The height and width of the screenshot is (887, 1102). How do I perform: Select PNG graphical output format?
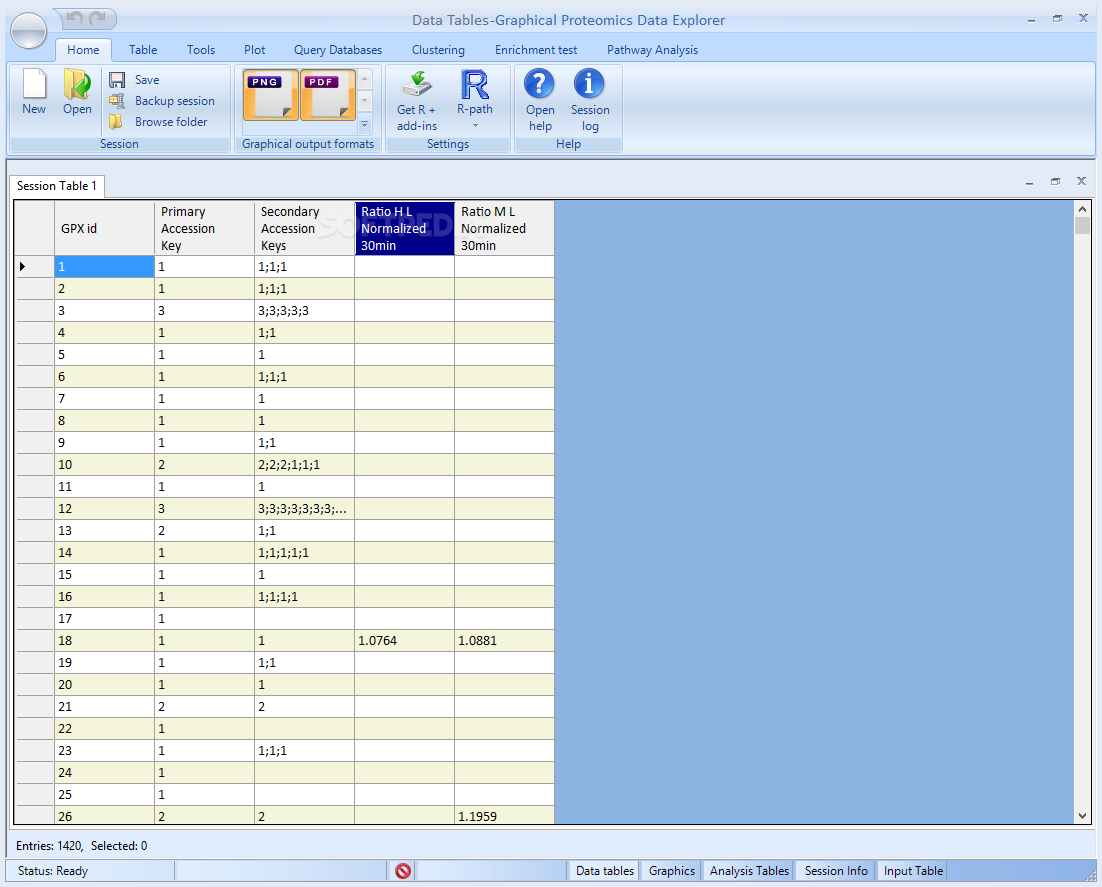point(271,95)
